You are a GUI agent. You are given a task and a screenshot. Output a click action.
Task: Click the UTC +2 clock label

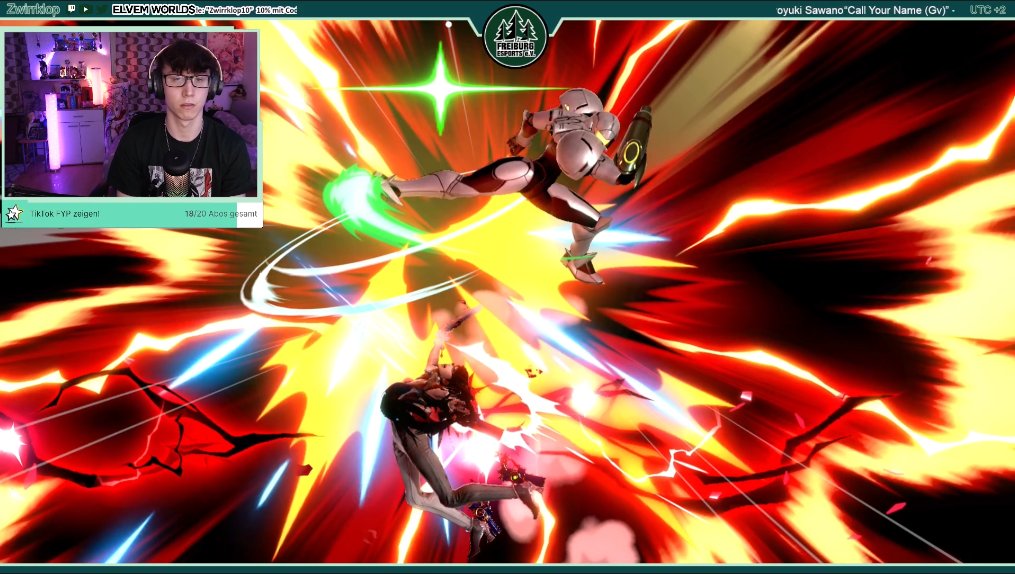click(x=987, y=10)
